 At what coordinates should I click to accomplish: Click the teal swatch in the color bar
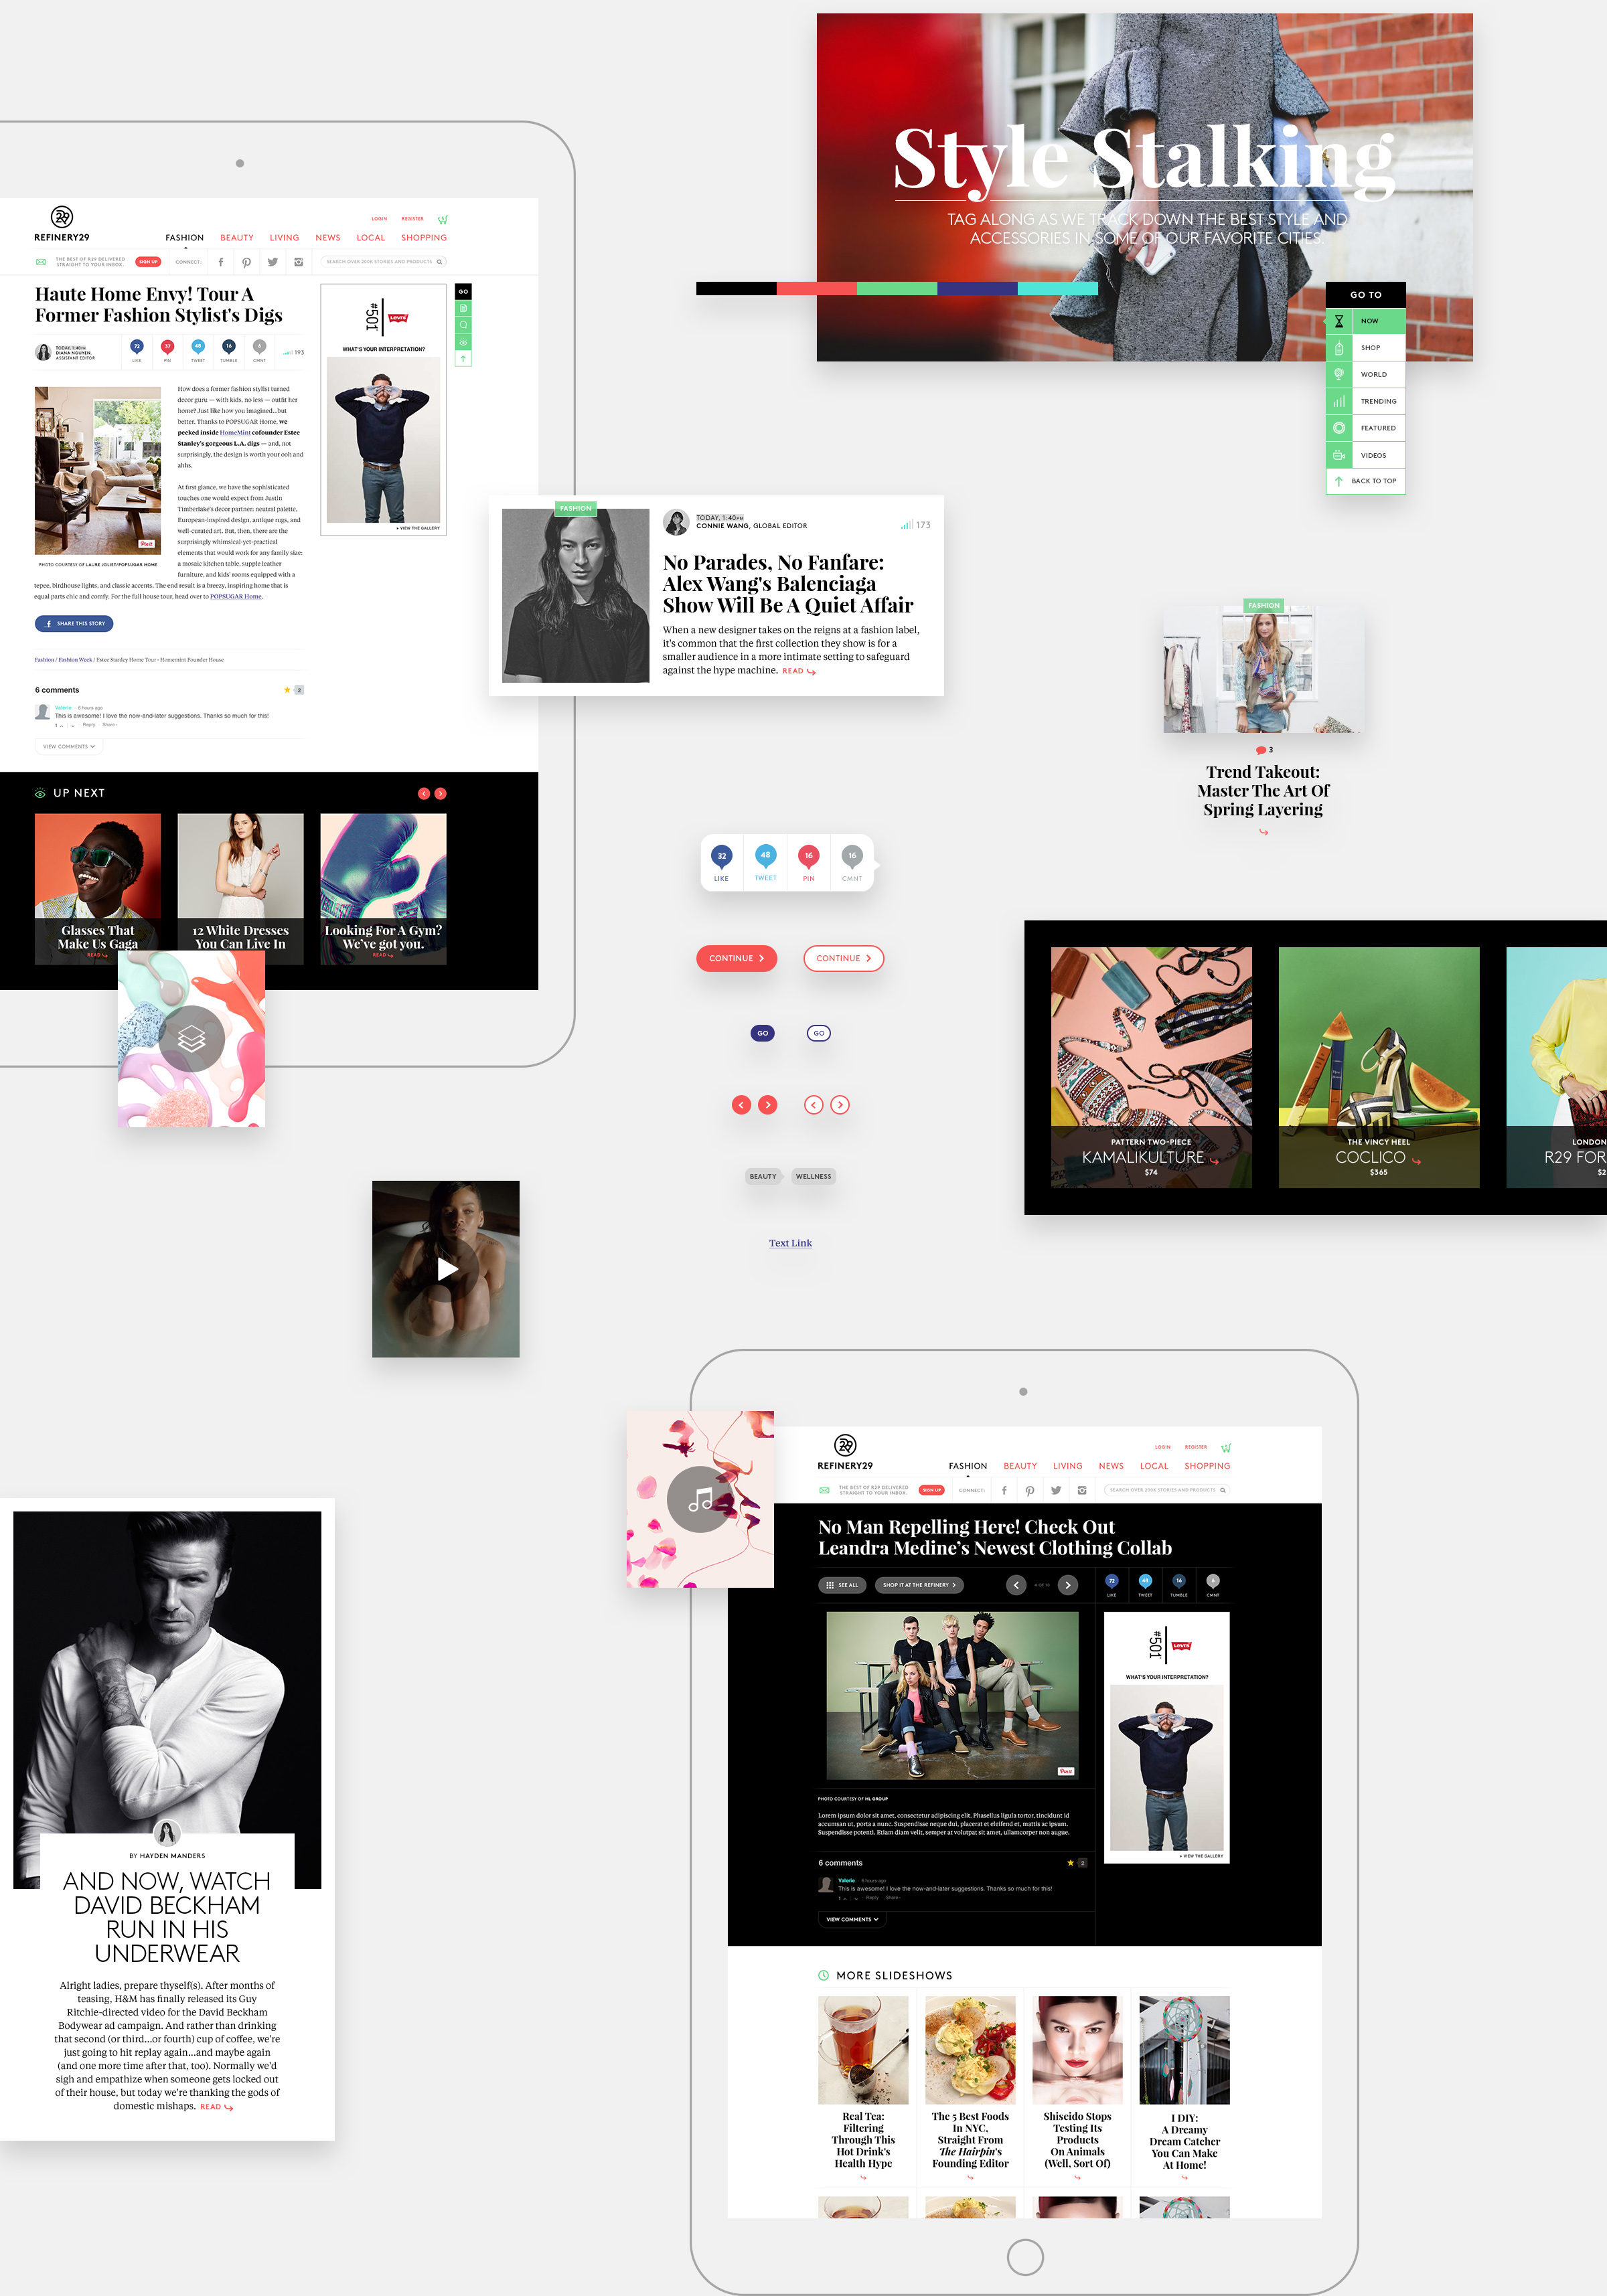tap(1057, 289)
